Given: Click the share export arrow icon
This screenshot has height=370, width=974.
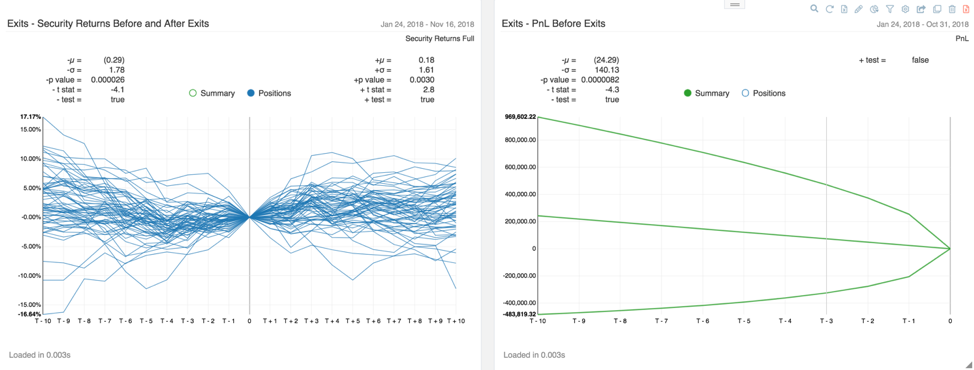Looking at the screenshot, I should pos(921,9).
